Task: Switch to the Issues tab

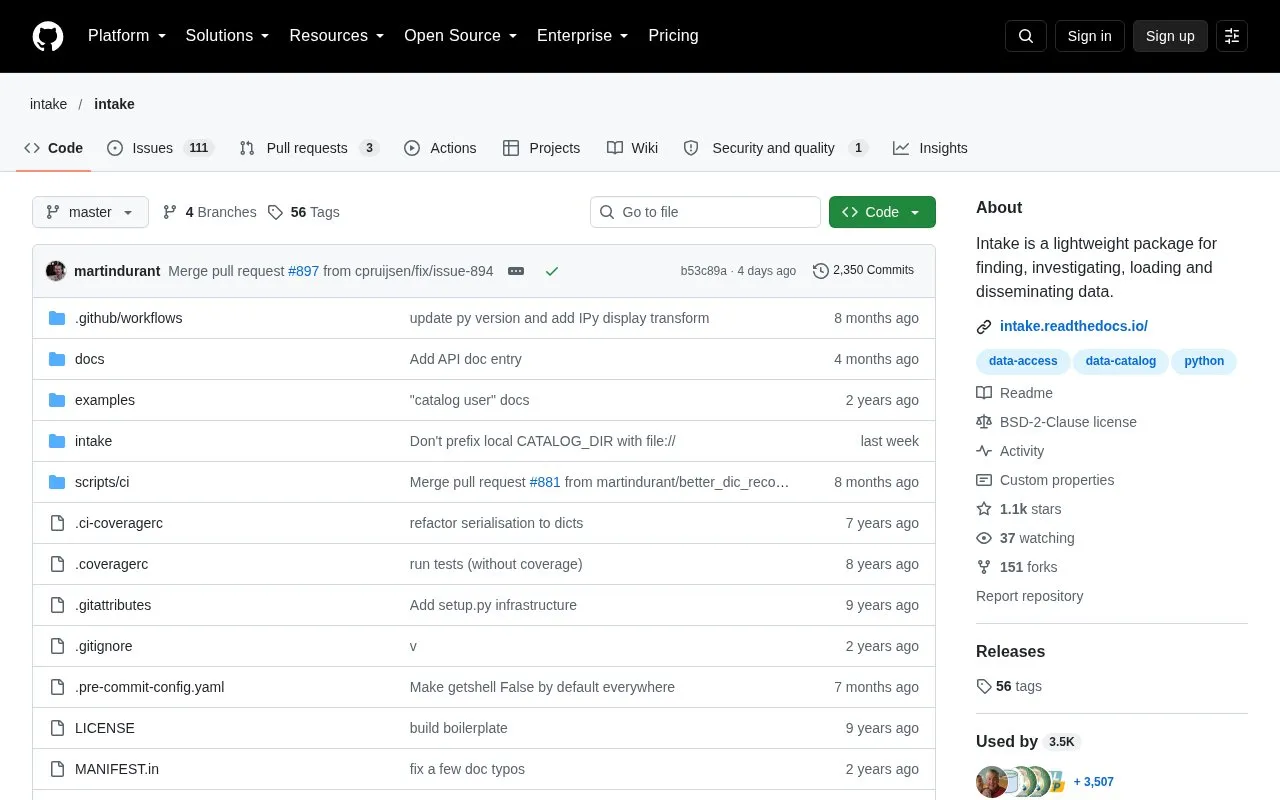Action: [x=160, y=148]
